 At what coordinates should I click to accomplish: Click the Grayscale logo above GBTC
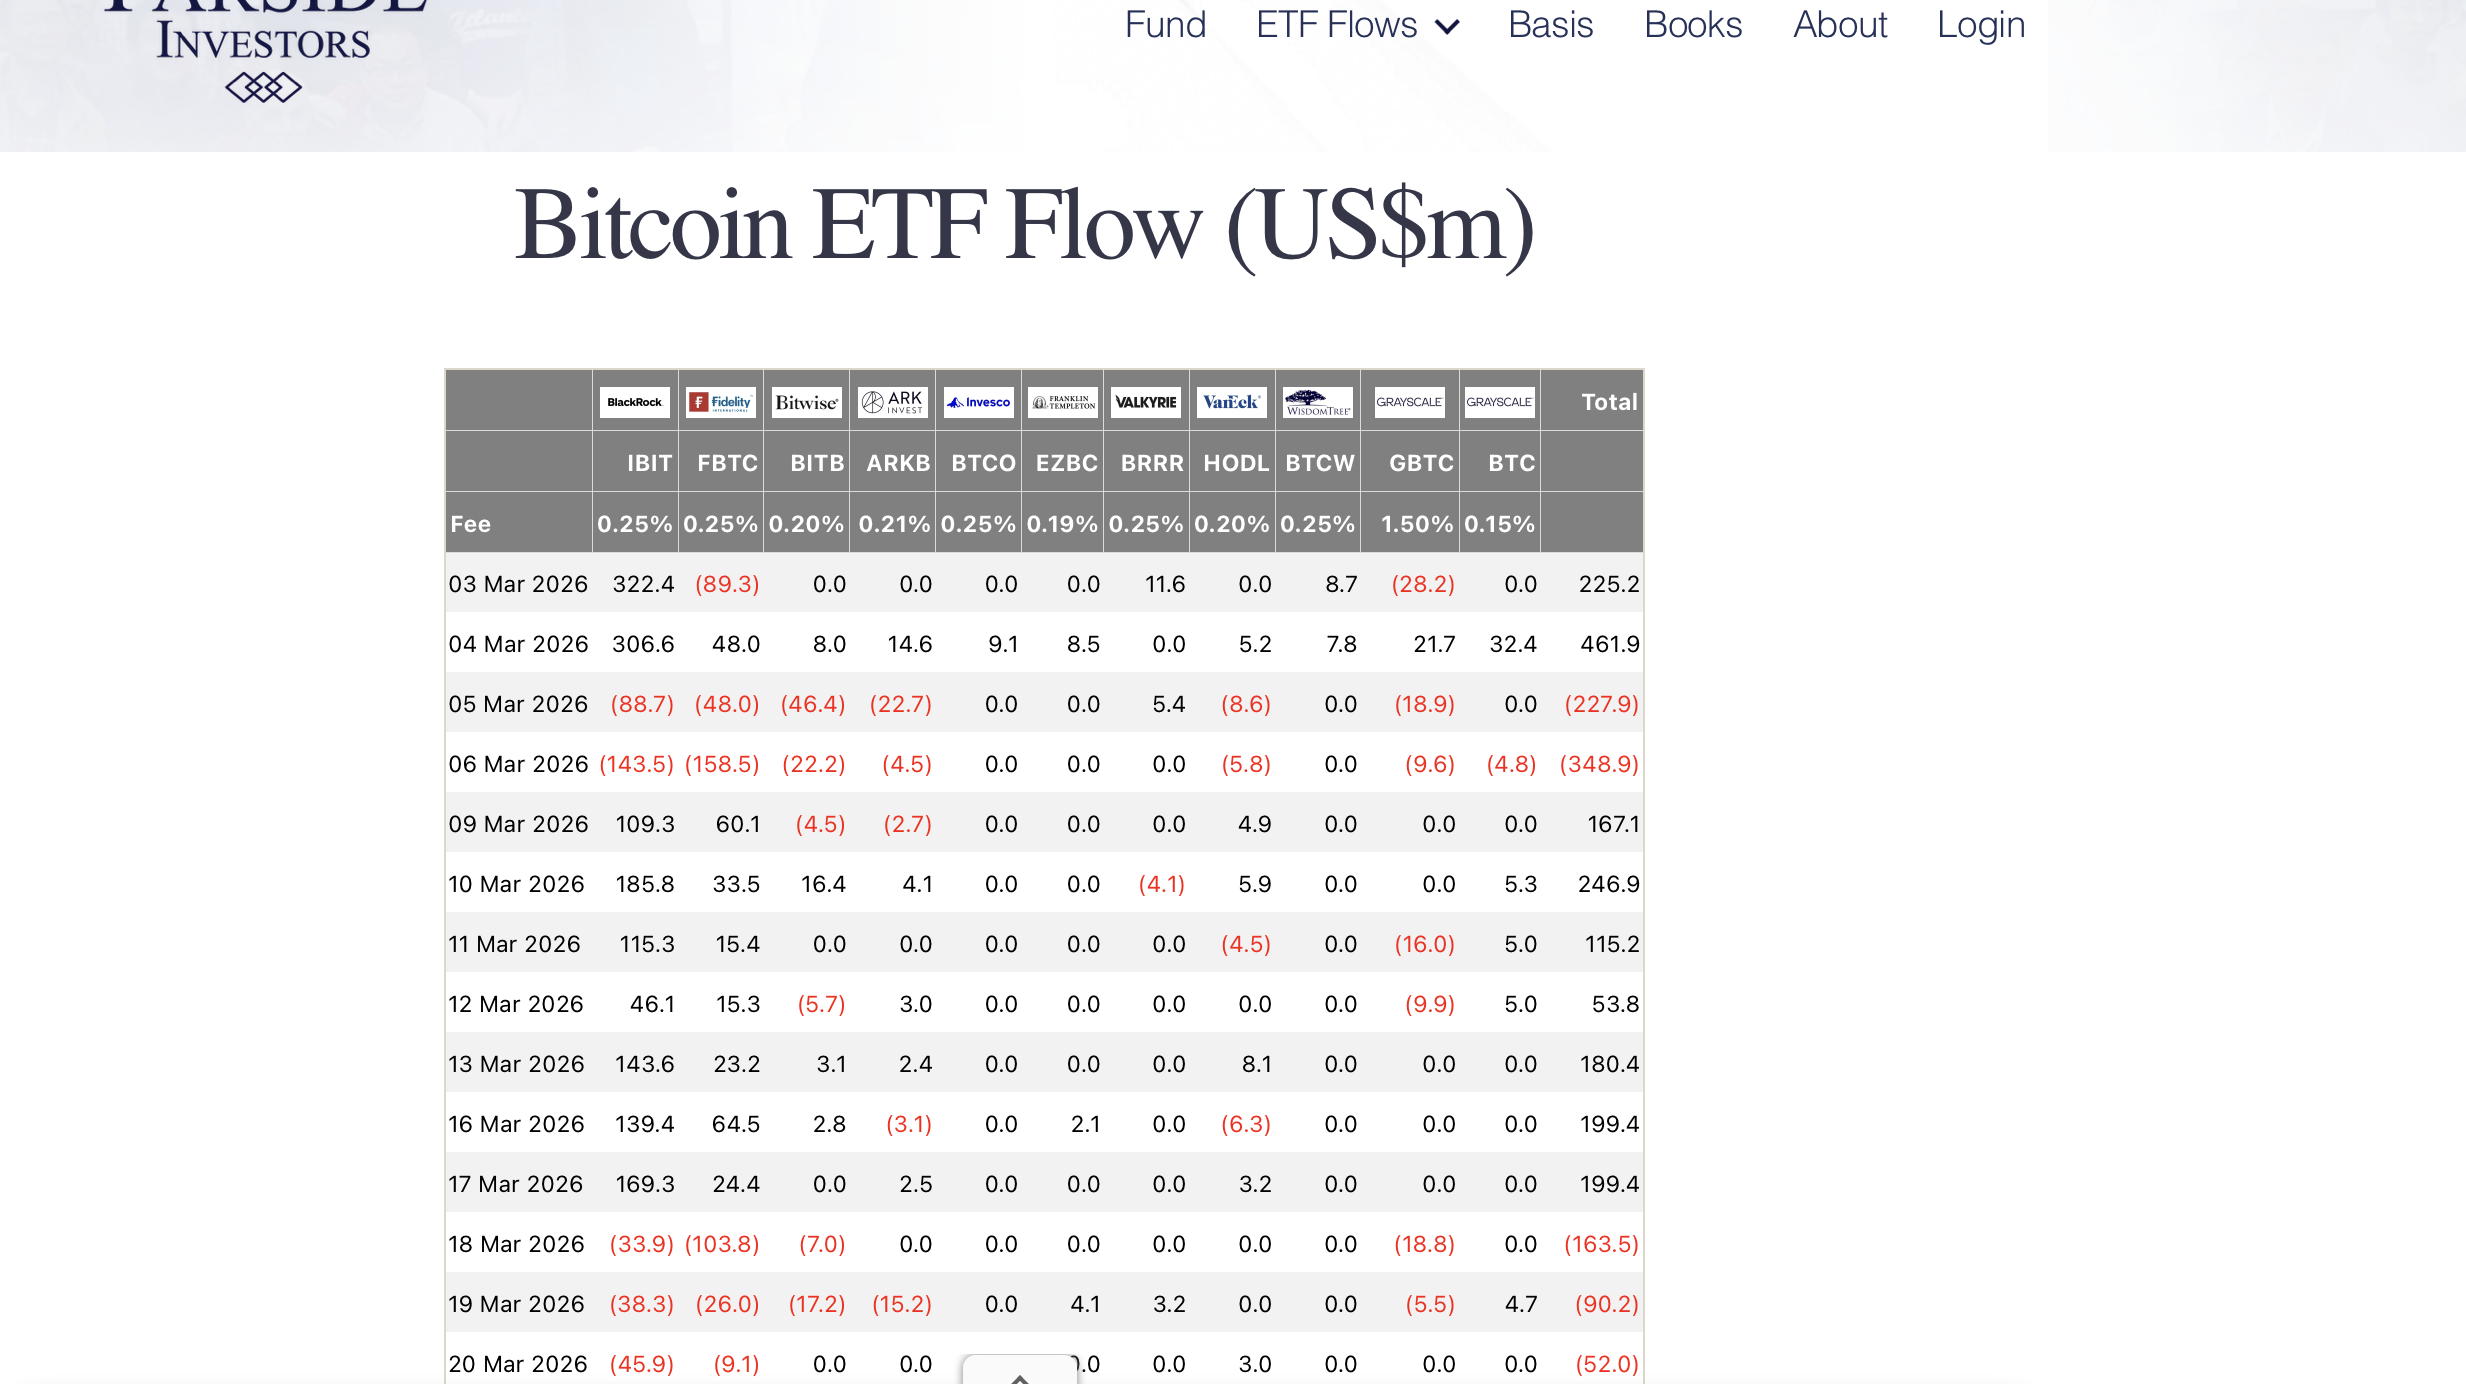click(1410, 402)
